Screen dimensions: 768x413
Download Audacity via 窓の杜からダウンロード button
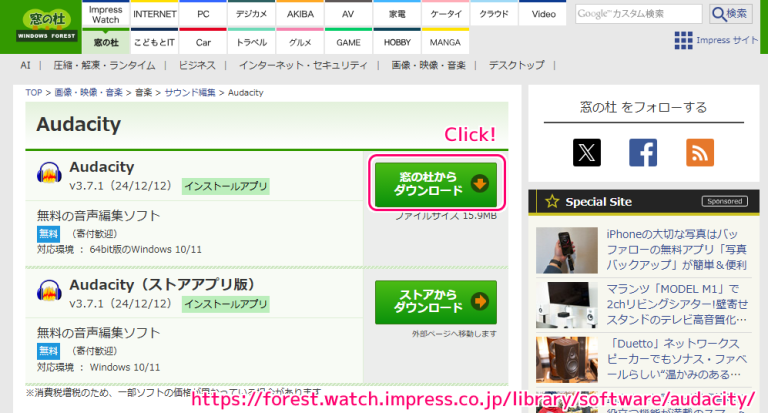tap(436, 183)
